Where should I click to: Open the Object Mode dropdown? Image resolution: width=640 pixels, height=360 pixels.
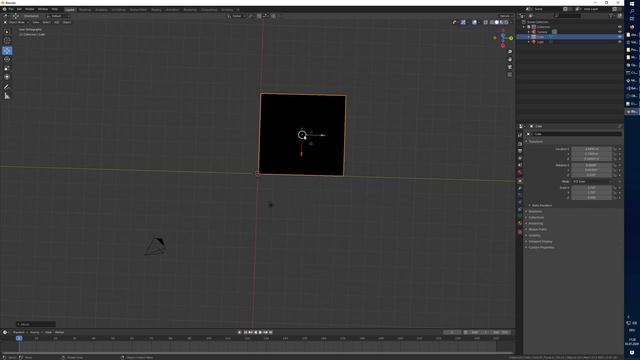16,22
